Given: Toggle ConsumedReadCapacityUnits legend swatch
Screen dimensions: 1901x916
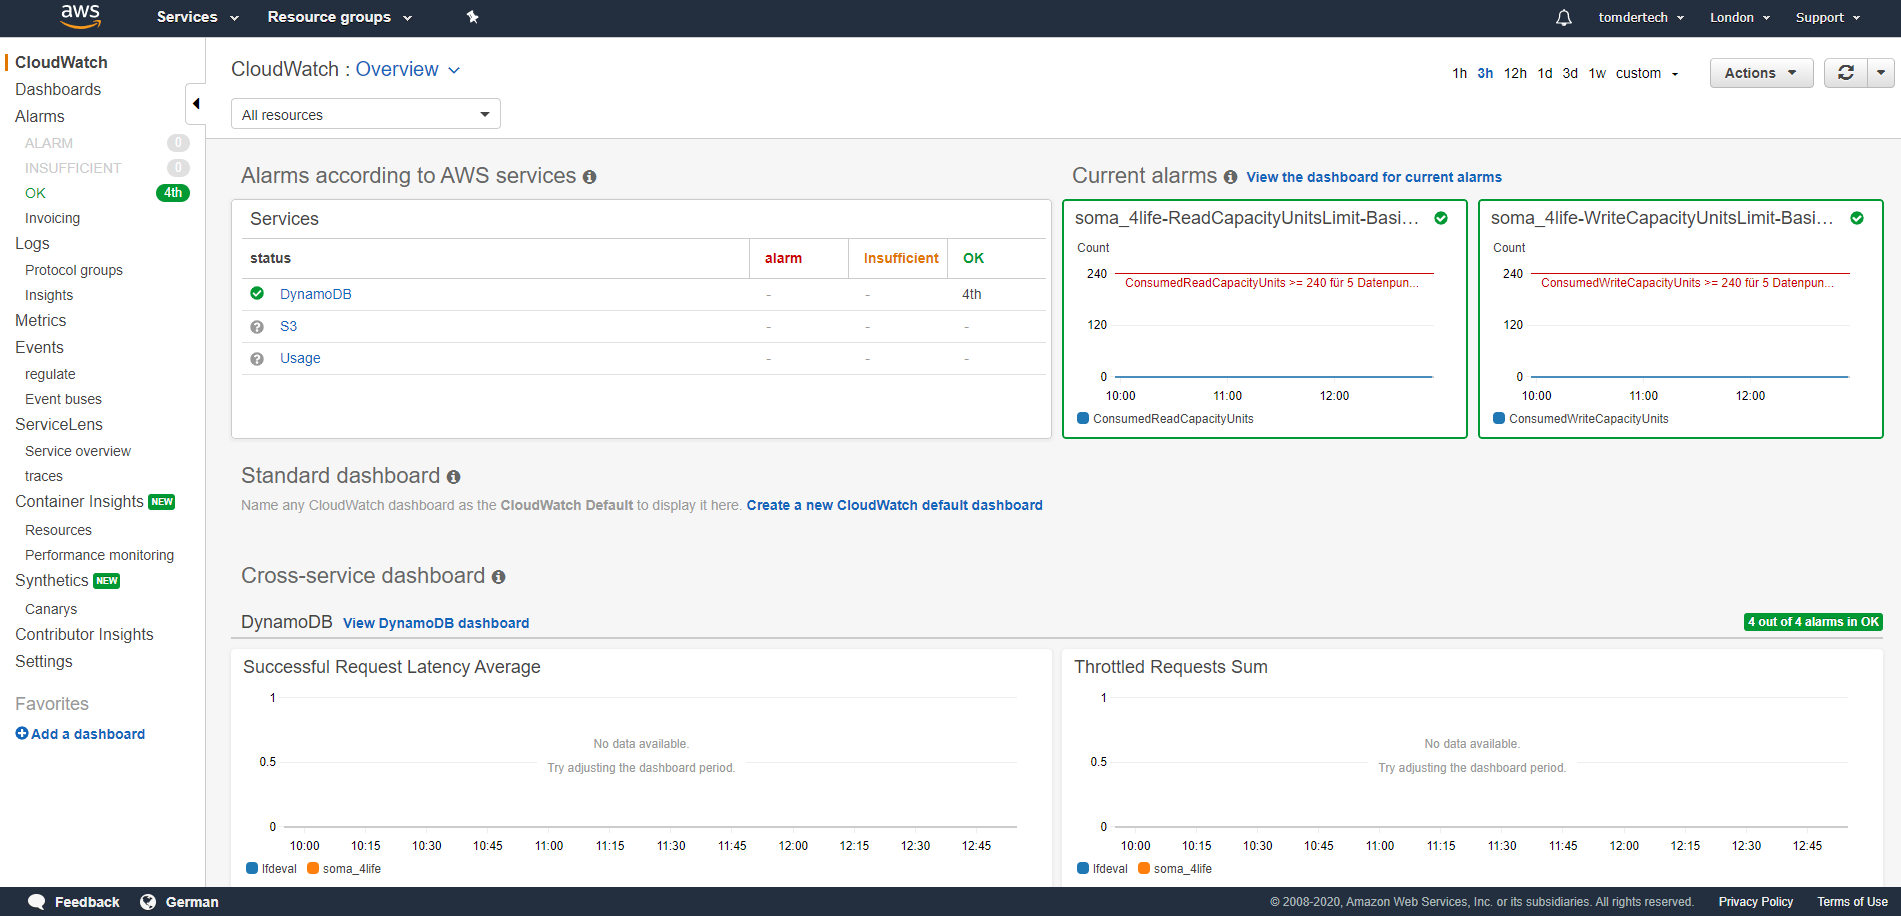Looking at the screenshot, I should 1083,419.
